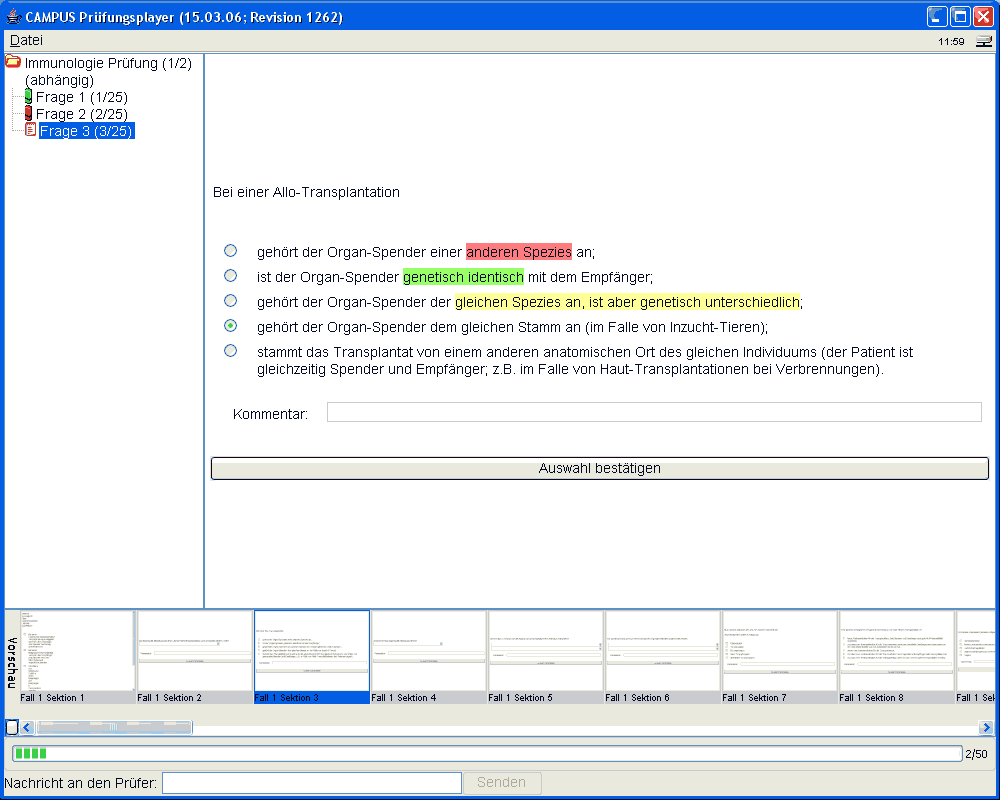Click the green status icon for Frage 1

click(x=28, y=97)
